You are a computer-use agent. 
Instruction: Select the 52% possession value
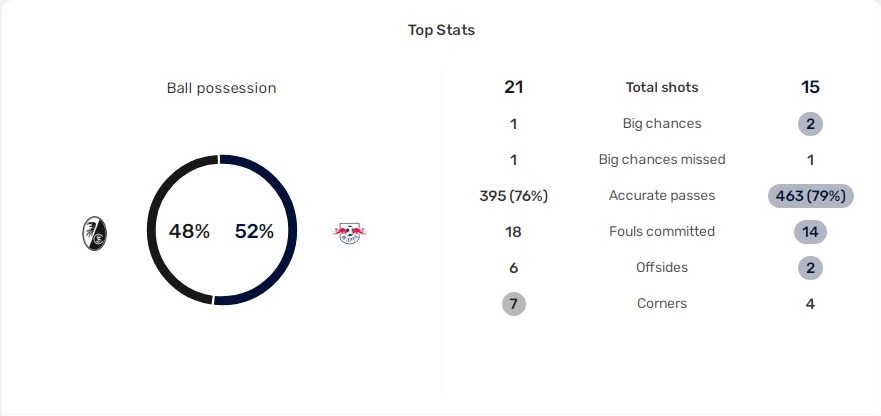[x=255, y=231]
